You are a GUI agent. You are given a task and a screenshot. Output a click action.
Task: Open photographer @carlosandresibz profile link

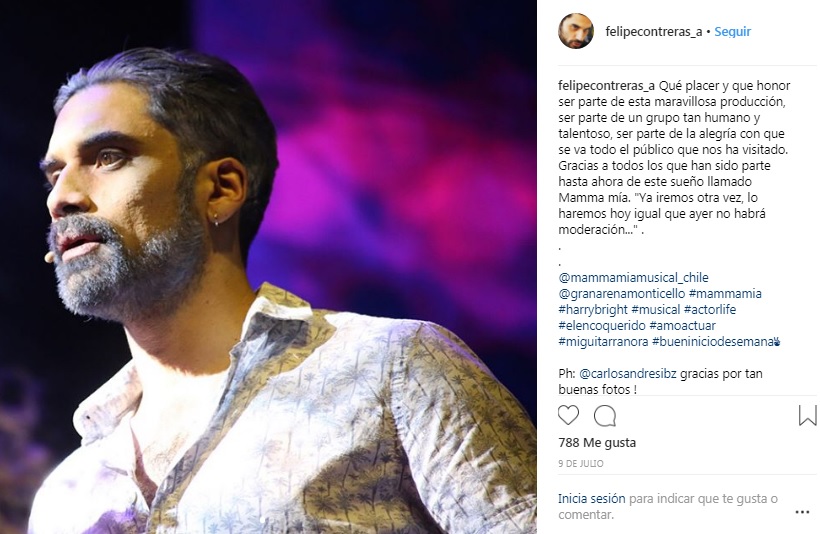[628, 374]
